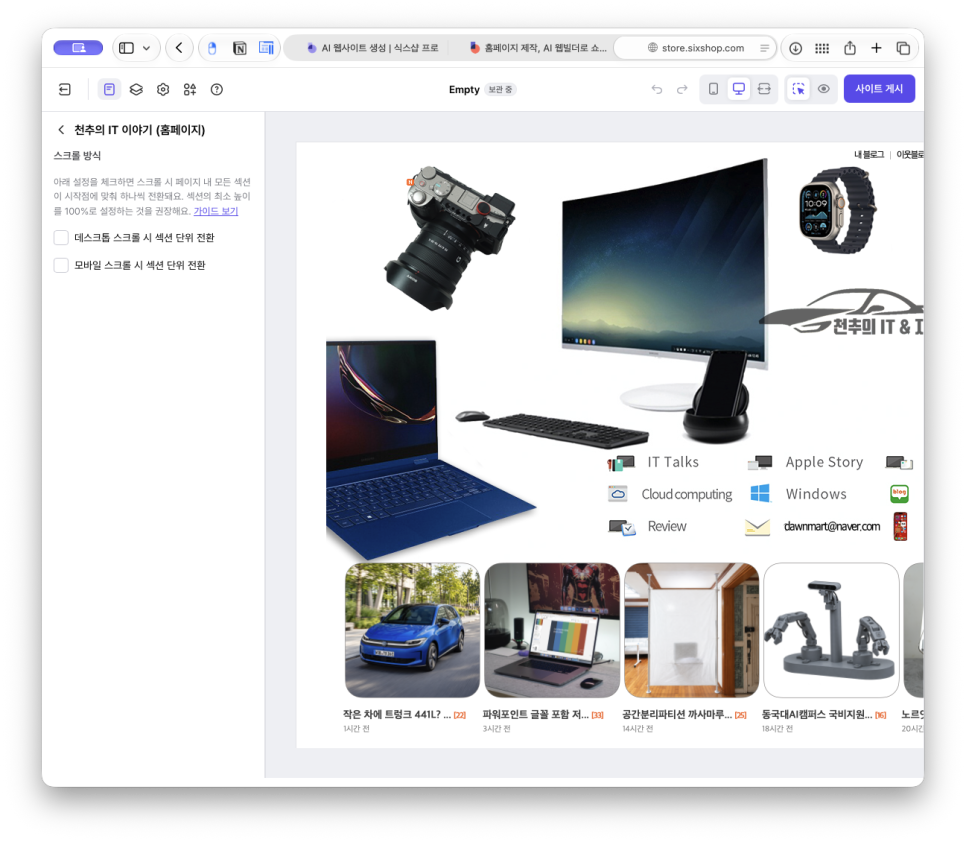Open the pinned mouse icon tab
Image resolution: width=966 pixels, height=842 pixels.
213,48
